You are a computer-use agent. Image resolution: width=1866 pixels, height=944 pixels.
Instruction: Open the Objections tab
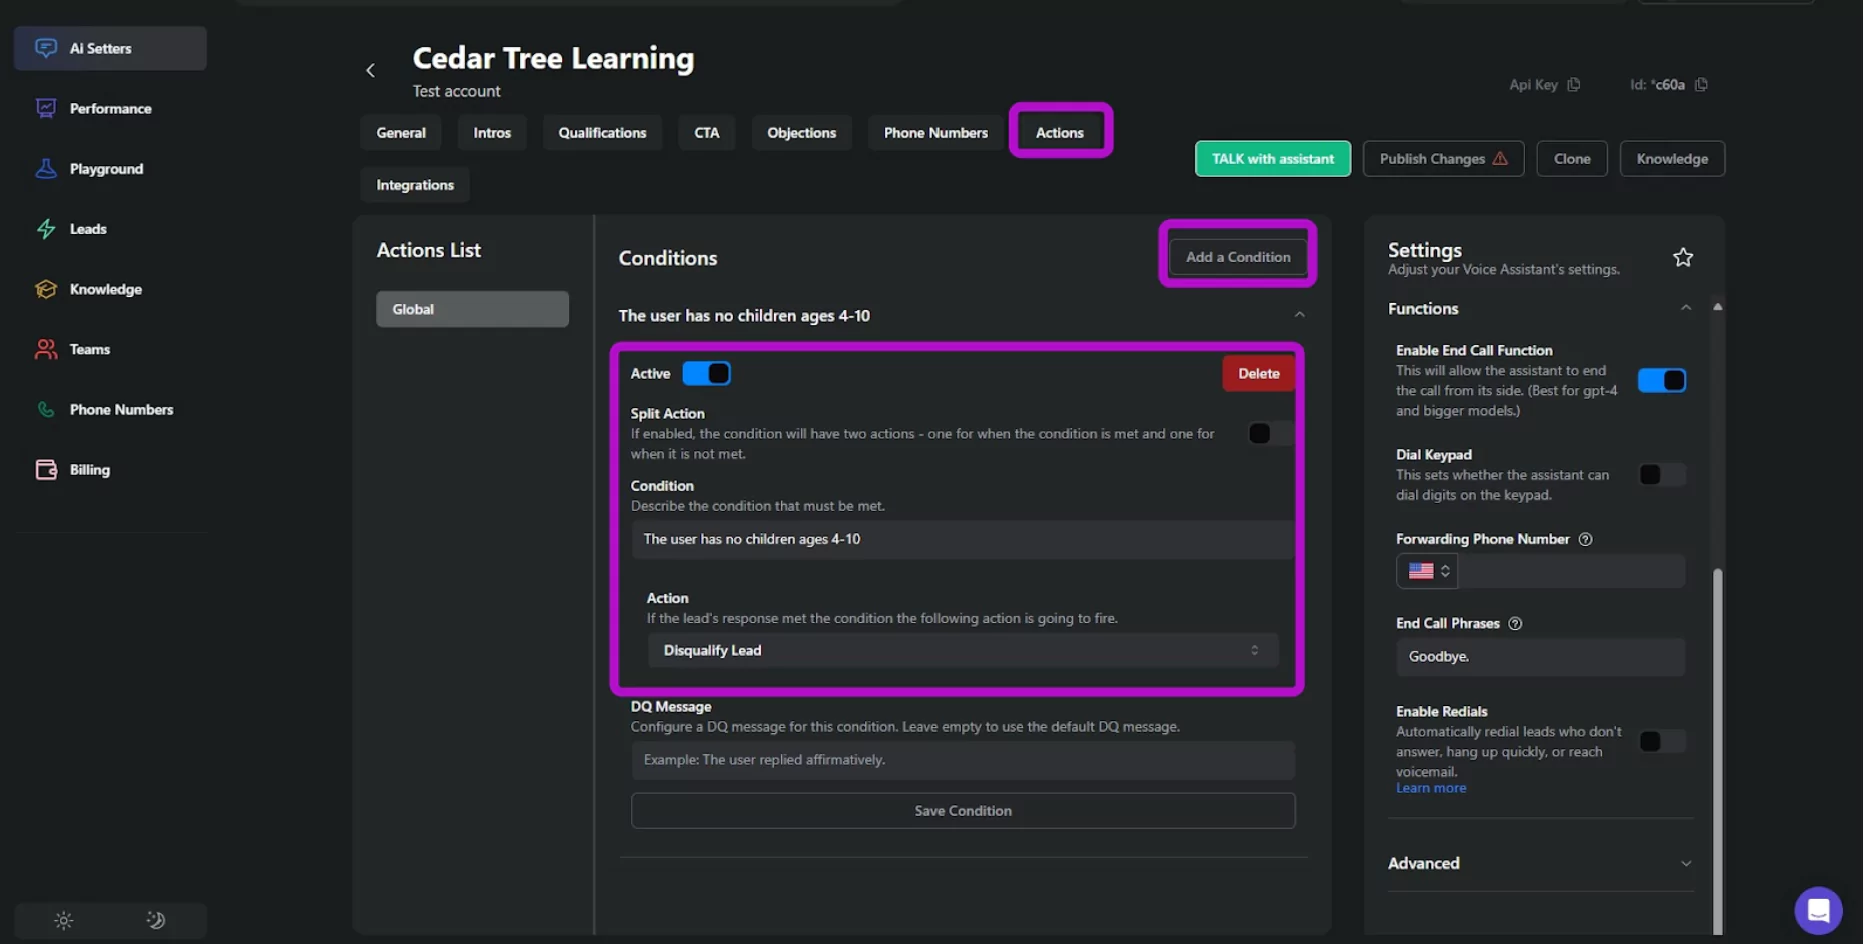pos(801,132)
